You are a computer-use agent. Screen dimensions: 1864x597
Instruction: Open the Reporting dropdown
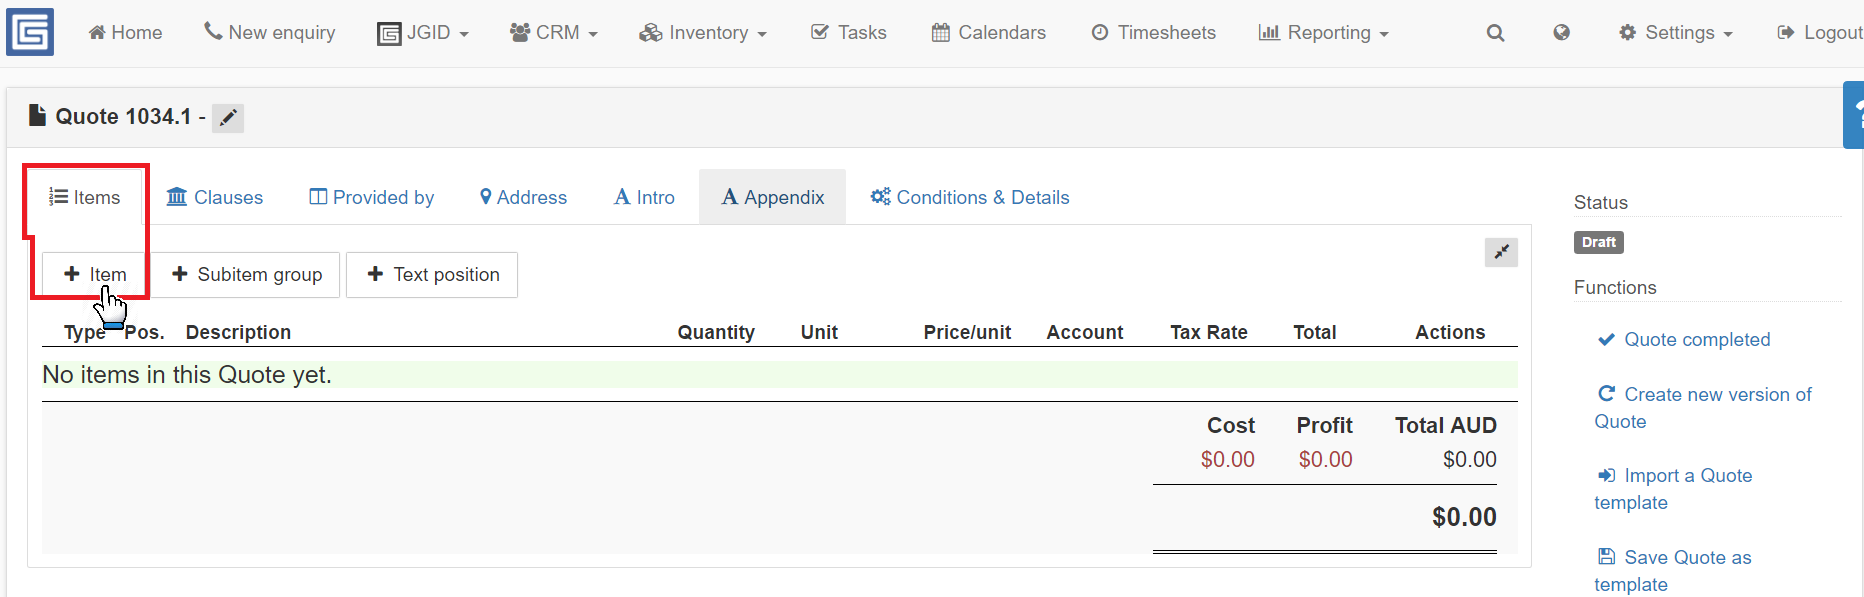(1323, 33)
